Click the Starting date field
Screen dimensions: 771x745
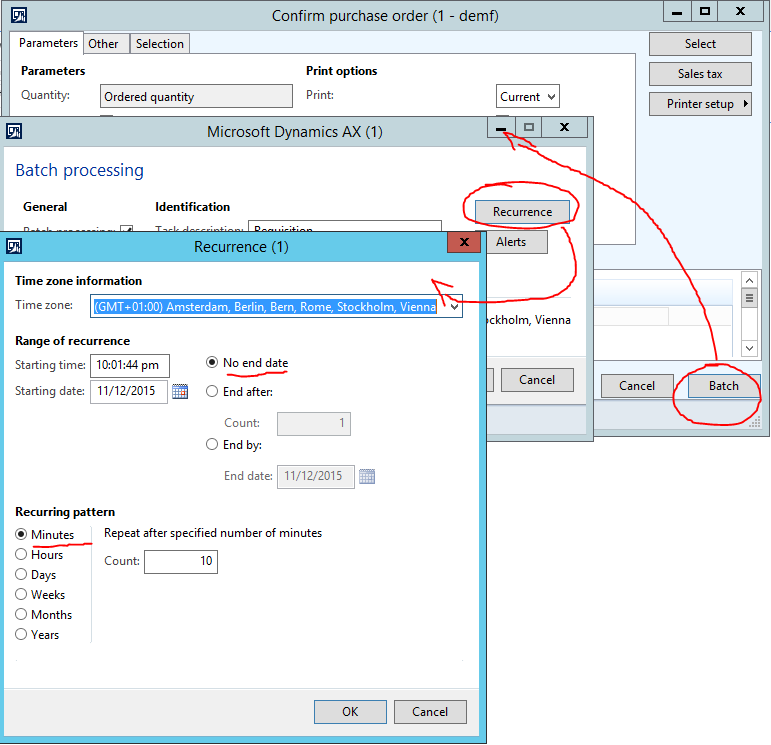(129, 391)
